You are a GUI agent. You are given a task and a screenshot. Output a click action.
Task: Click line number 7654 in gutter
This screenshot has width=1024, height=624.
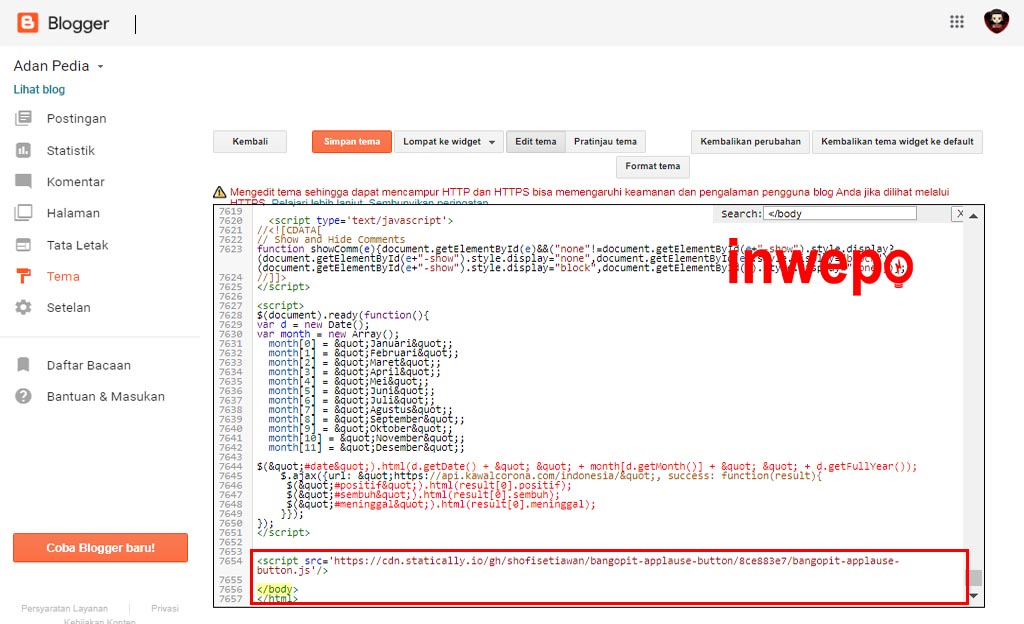point(231,561)
